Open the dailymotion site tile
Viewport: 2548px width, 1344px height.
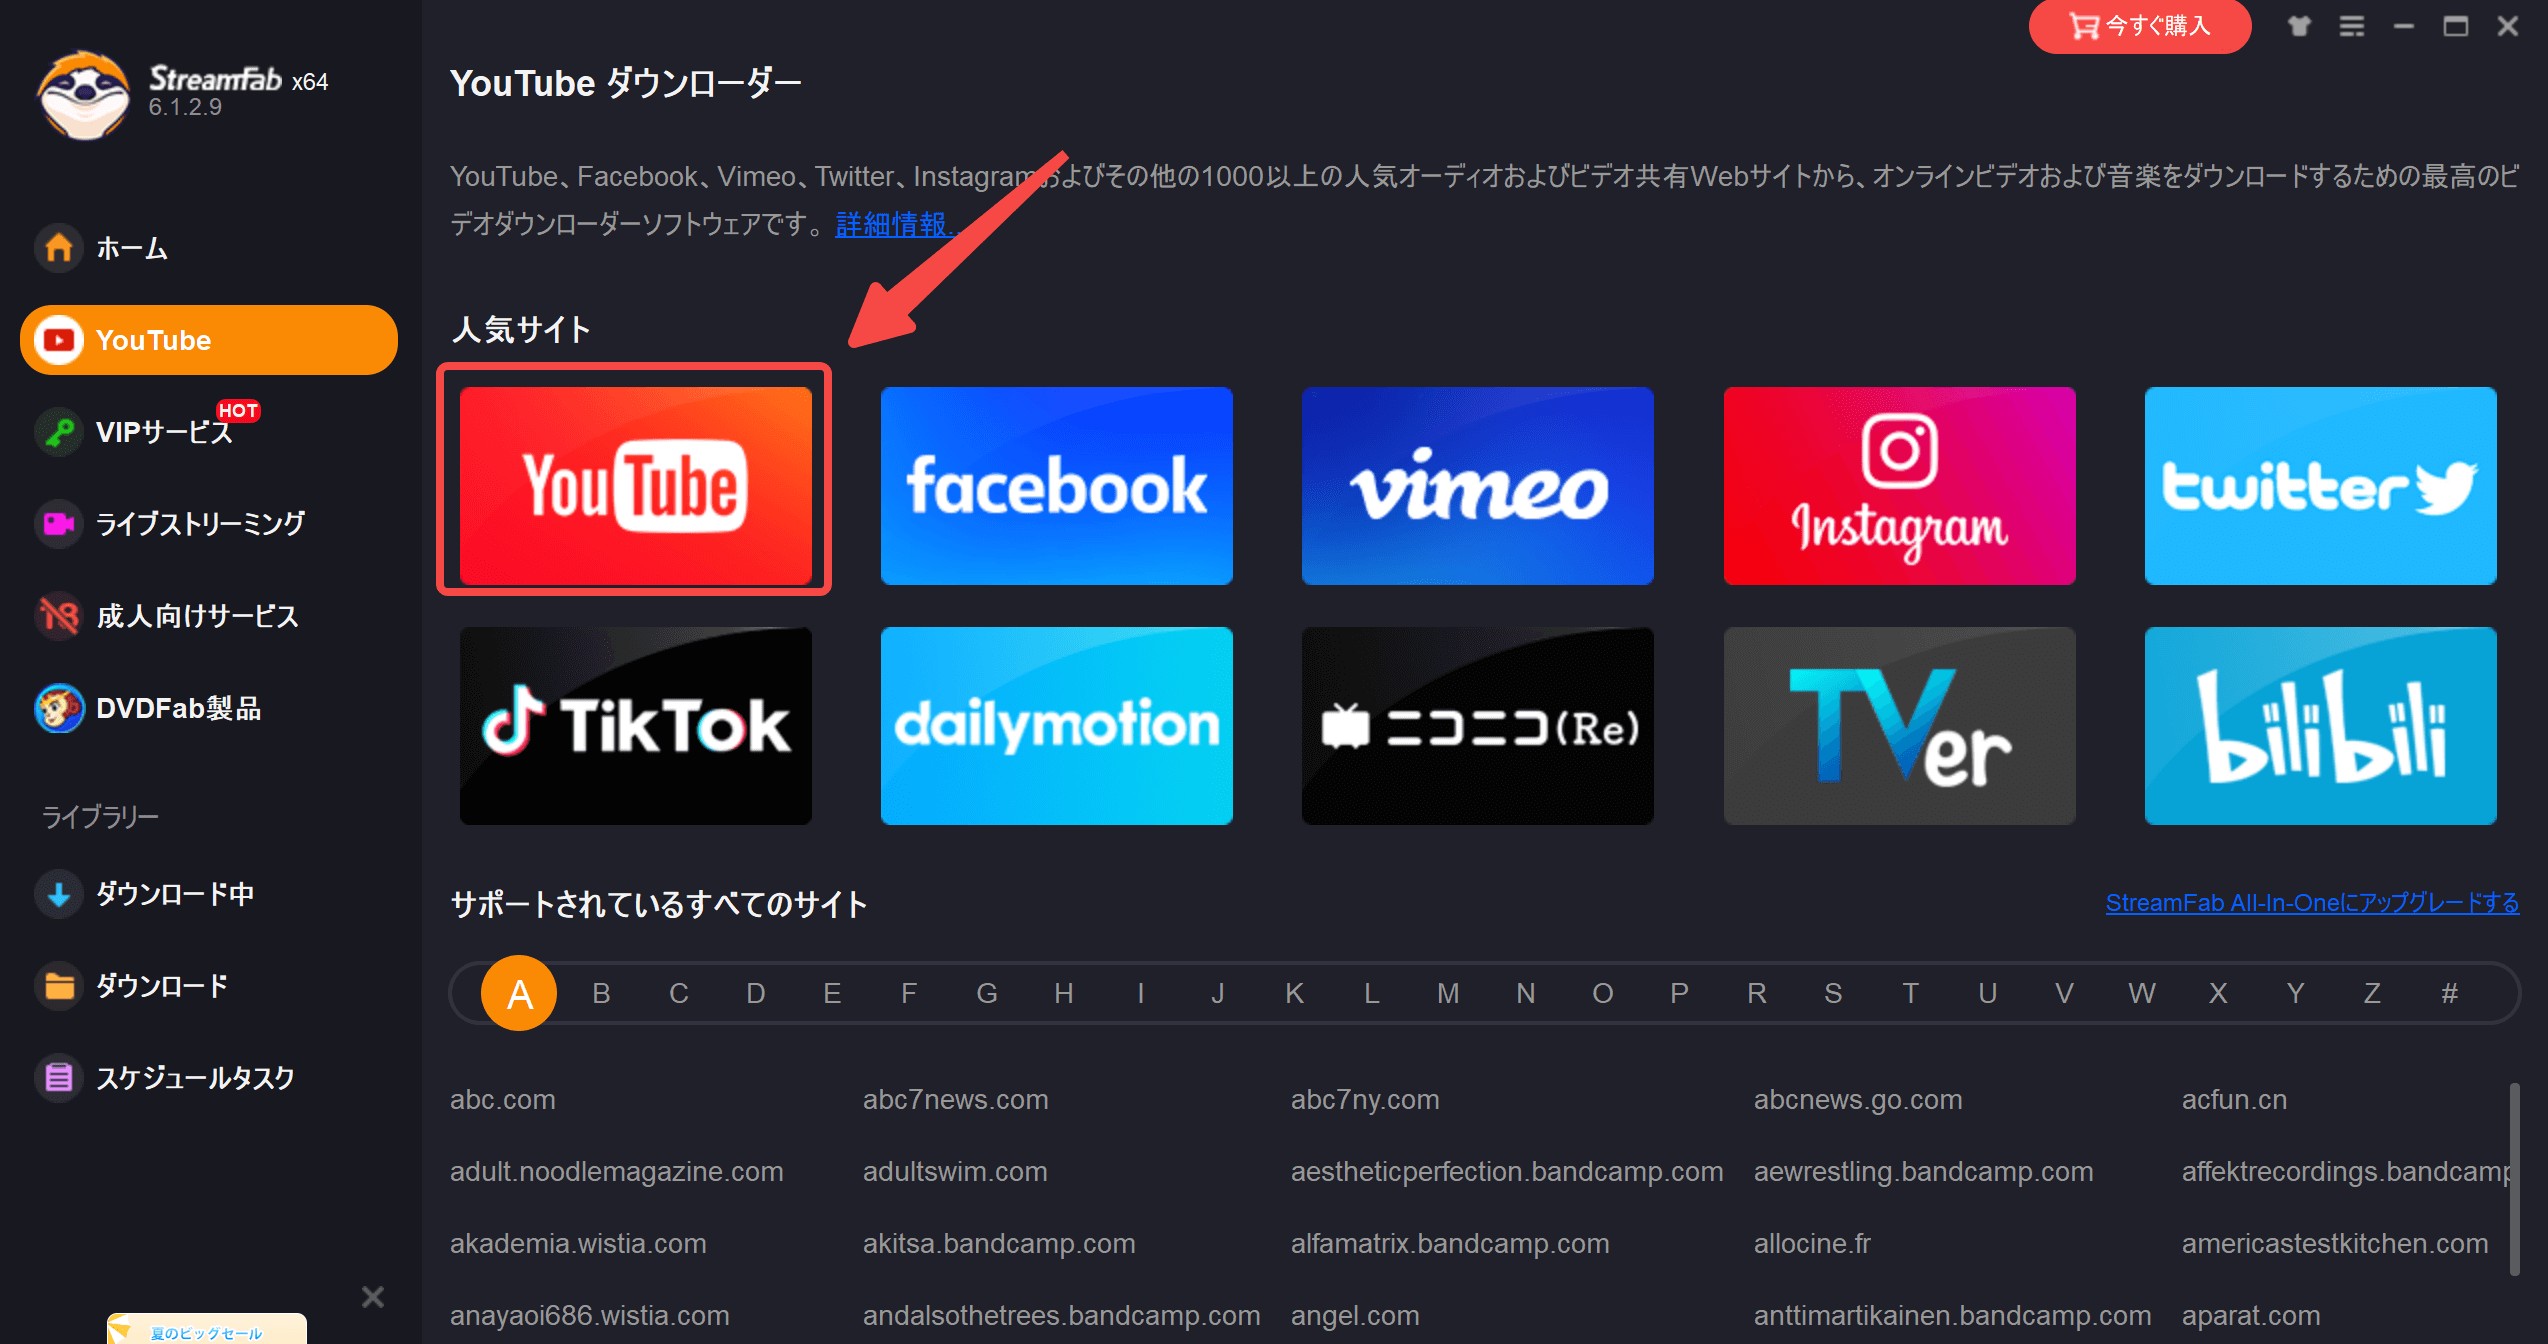[1057, 725]
